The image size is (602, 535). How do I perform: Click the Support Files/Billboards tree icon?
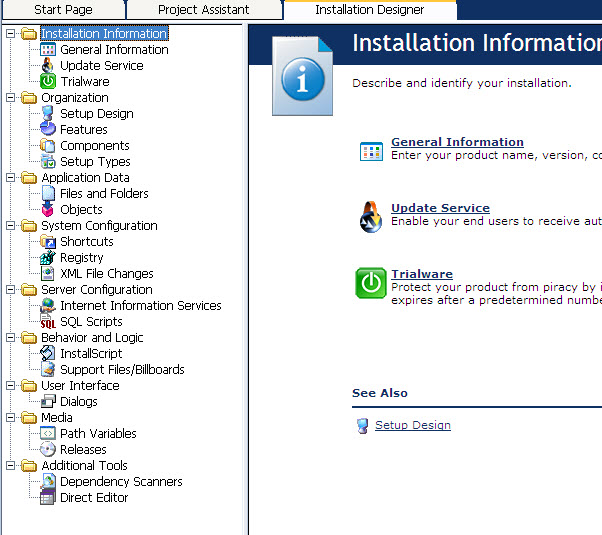48,369
